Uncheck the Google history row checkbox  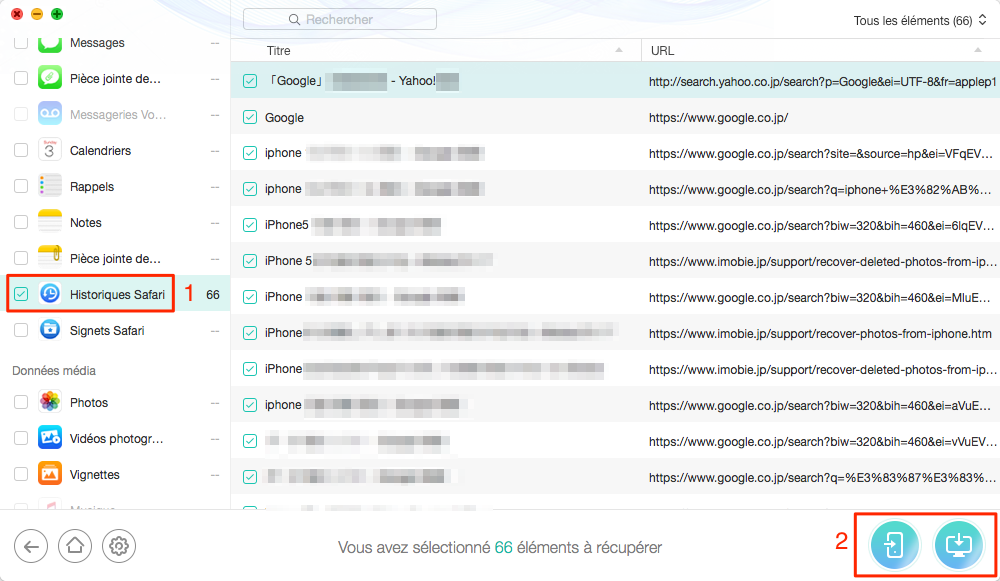click(x=250, y=117)
